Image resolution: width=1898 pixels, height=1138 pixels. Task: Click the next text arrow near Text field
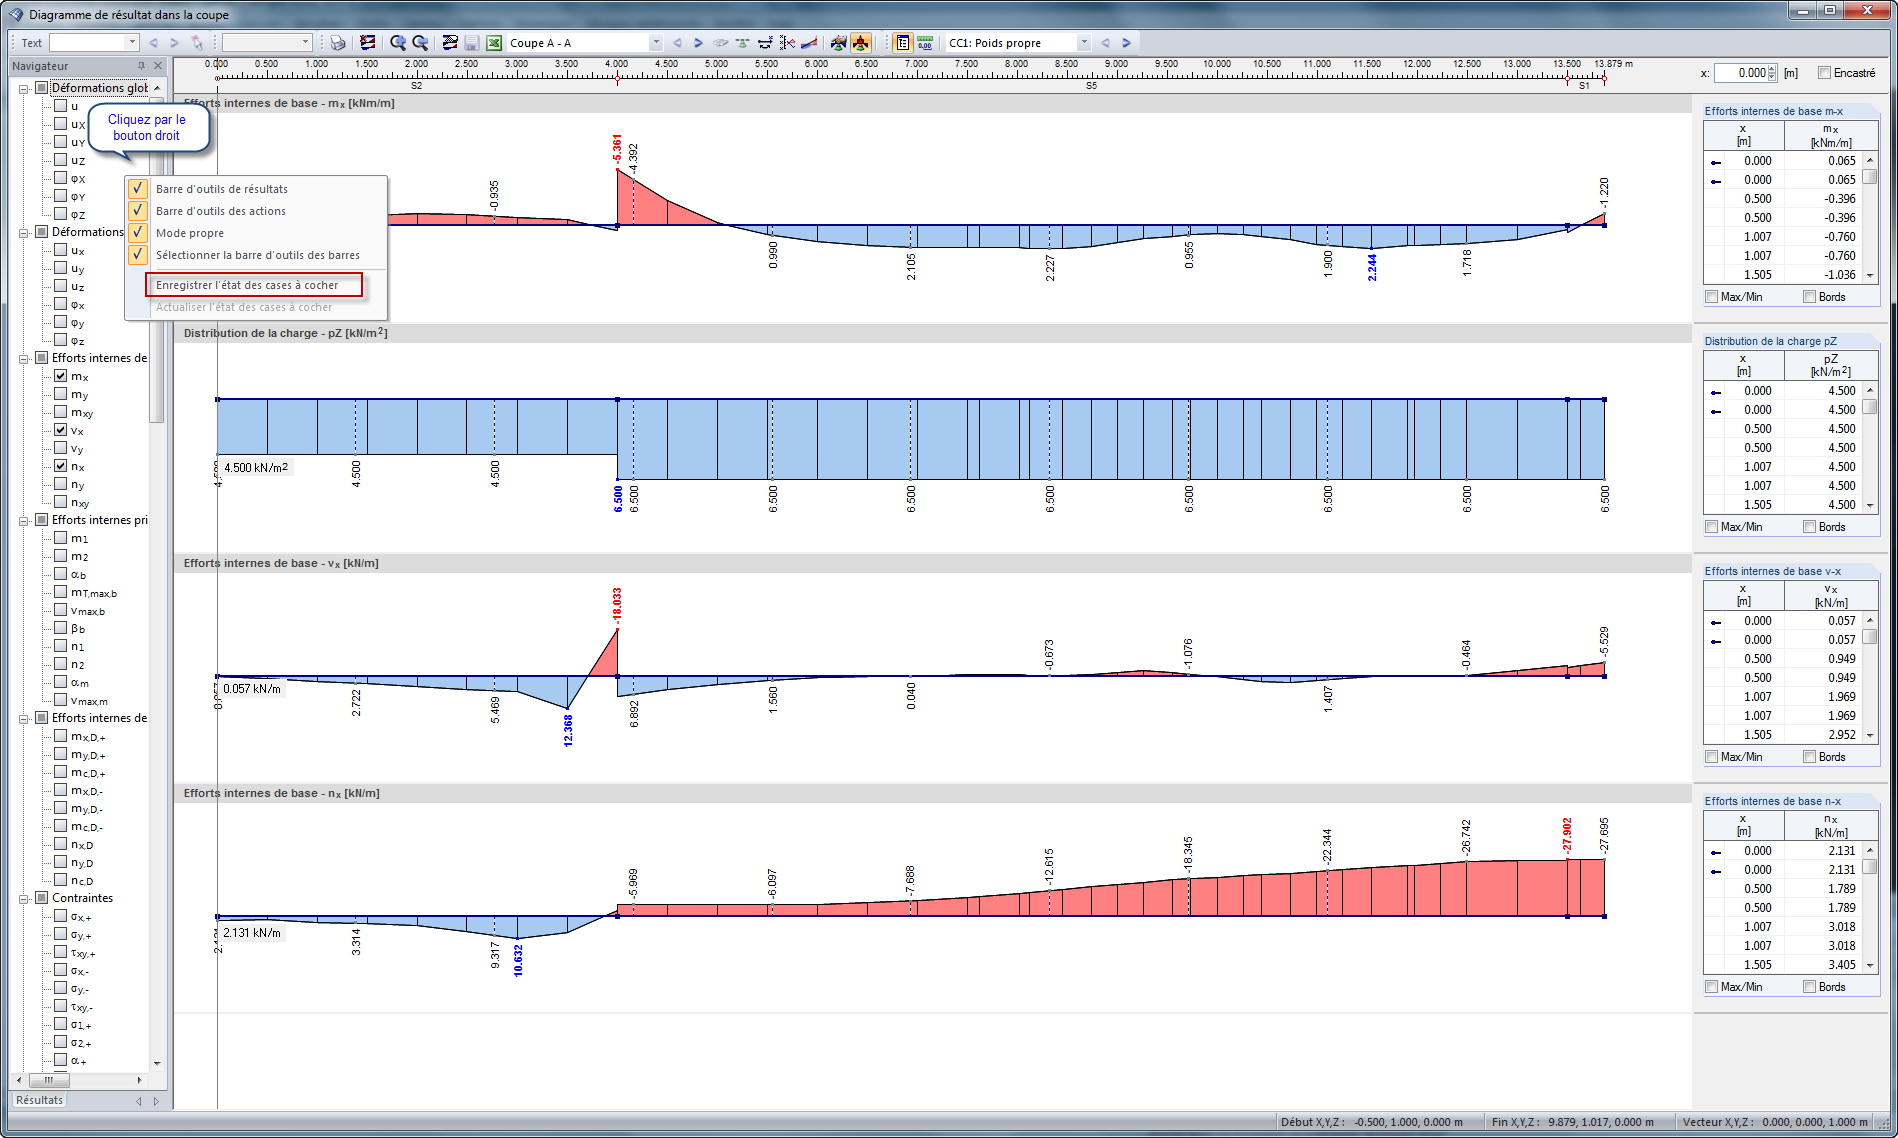(x=174, y=43)
